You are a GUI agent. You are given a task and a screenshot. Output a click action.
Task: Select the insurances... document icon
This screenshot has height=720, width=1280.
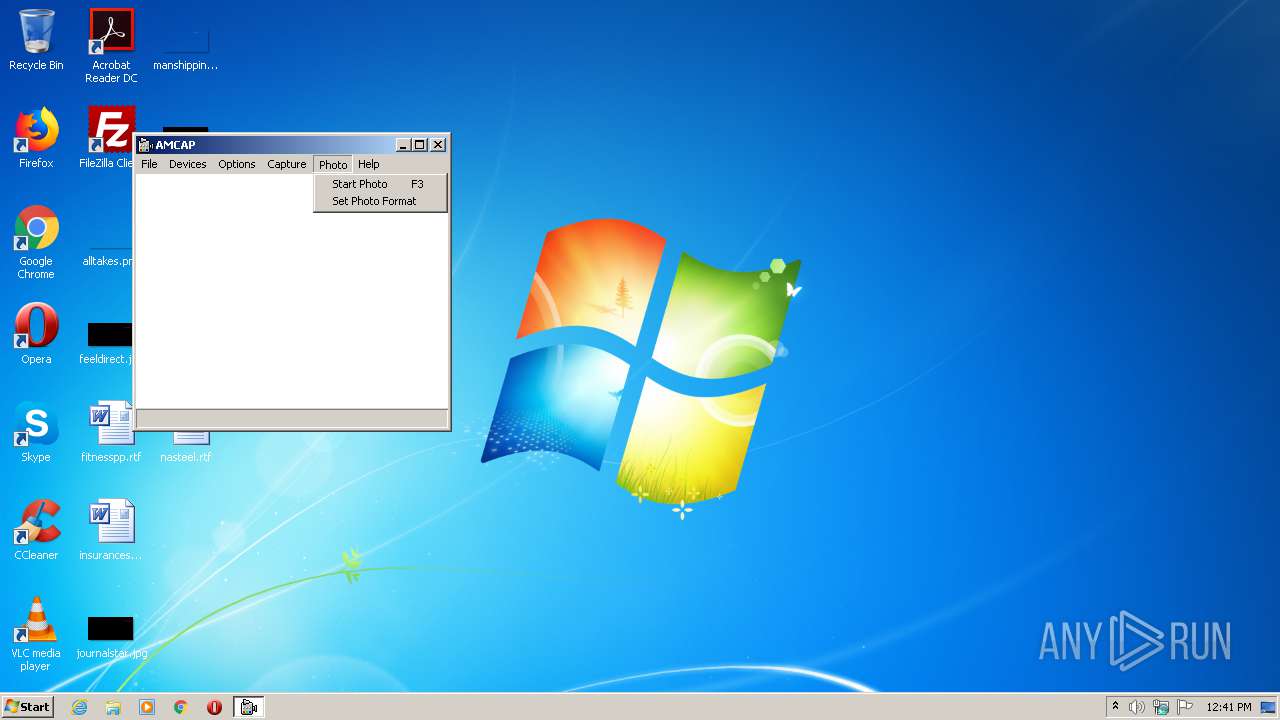coord(111,530)
